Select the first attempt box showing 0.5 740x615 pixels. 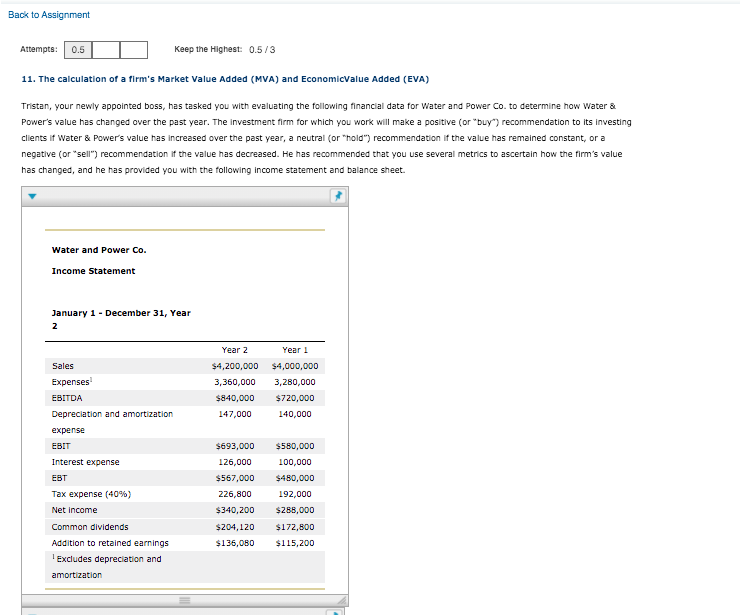point(78,50)
